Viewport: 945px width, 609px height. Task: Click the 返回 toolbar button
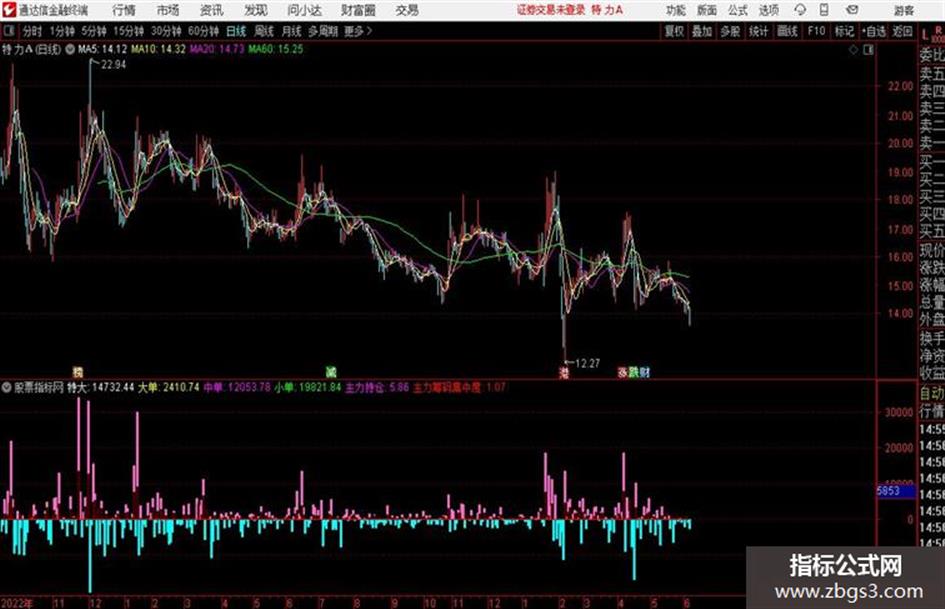[902, 31]
